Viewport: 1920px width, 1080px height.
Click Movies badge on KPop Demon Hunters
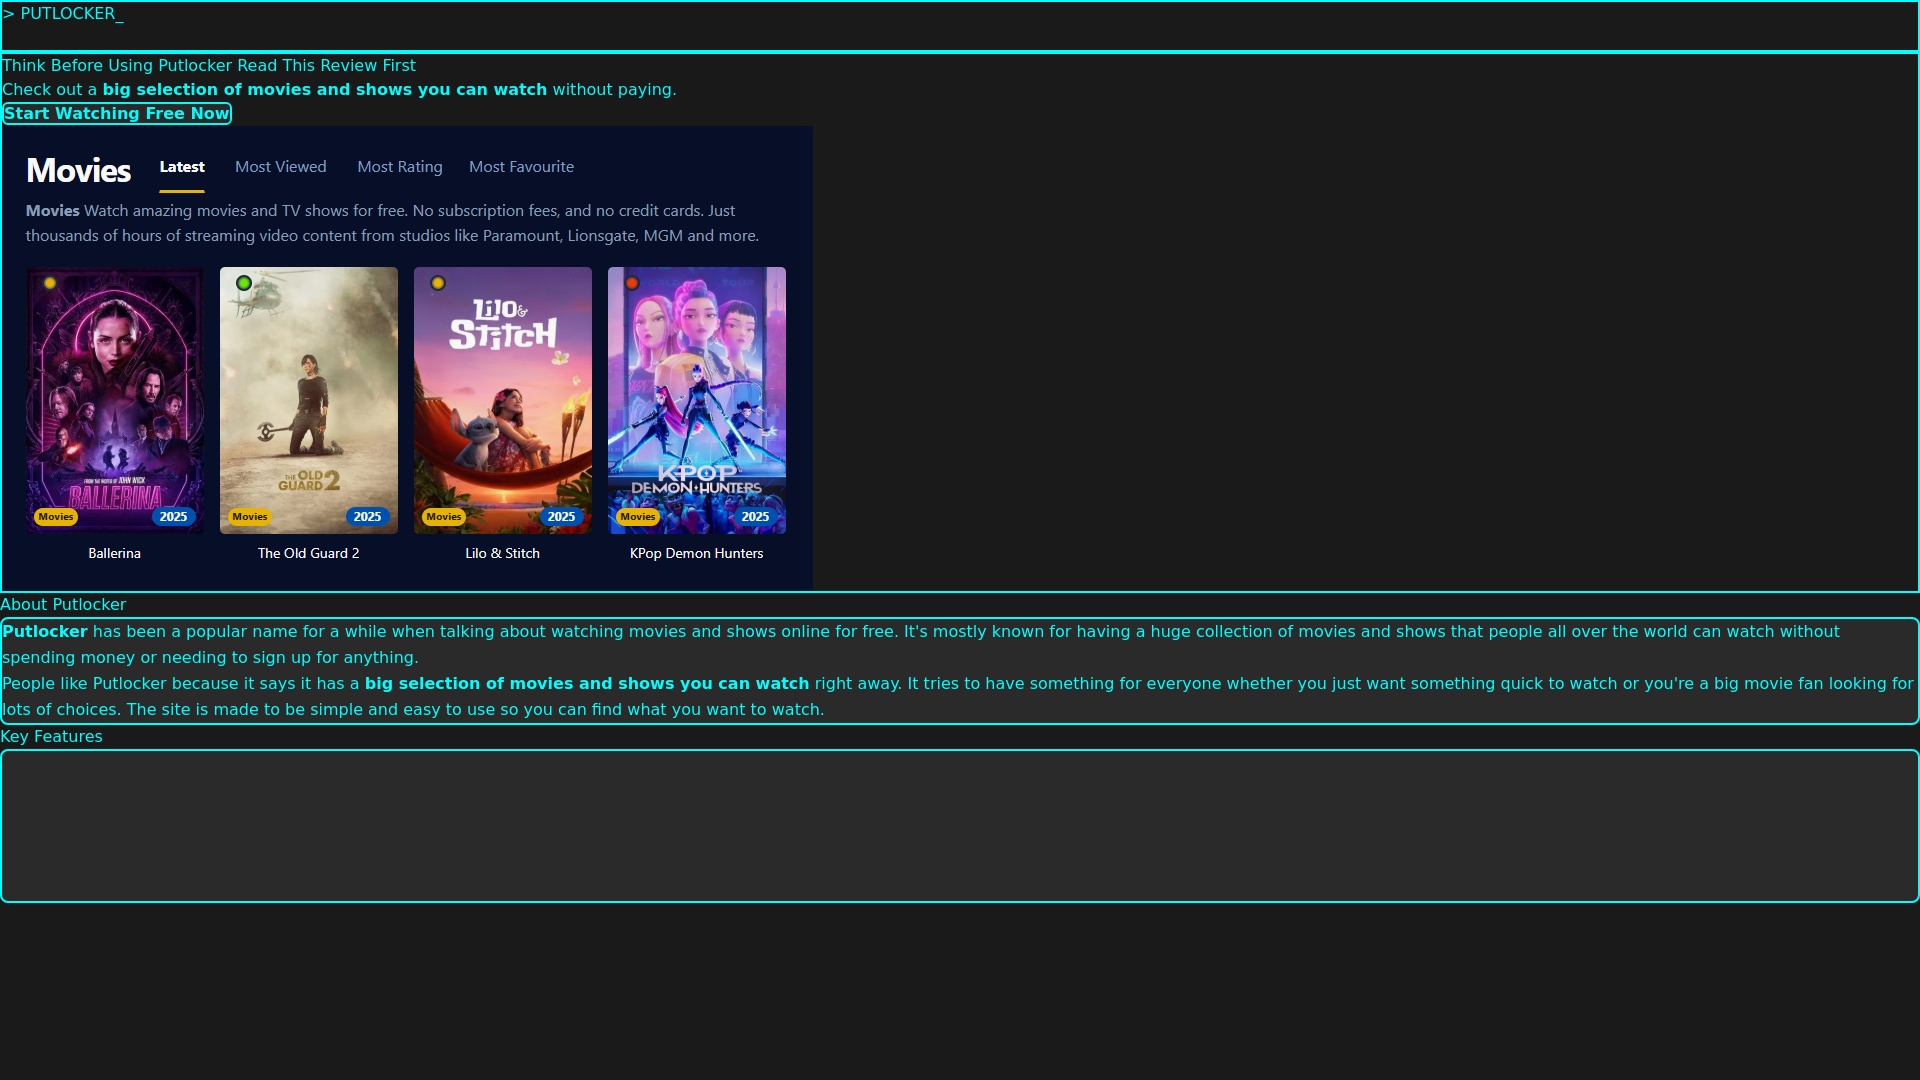coord(638,517)
